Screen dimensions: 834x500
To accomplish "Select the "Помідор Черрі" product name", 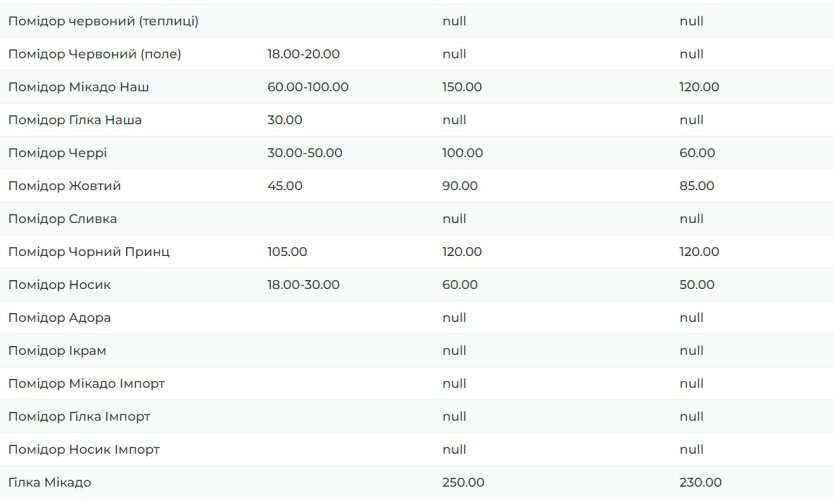I will pos(57,153).
